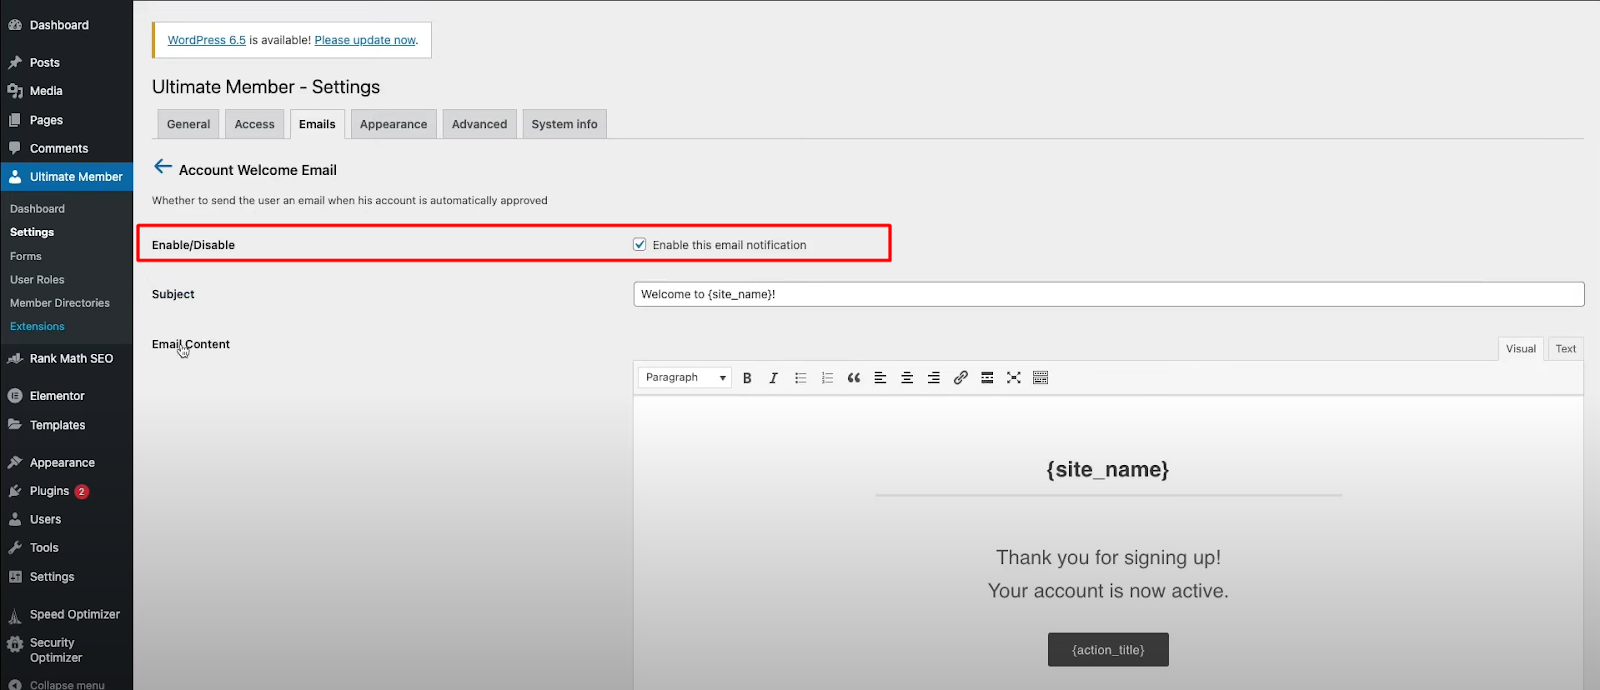Enter fullscreen editor mode
The width and height of the screenshot is (1600, 690).
[x=1013, y=378]
